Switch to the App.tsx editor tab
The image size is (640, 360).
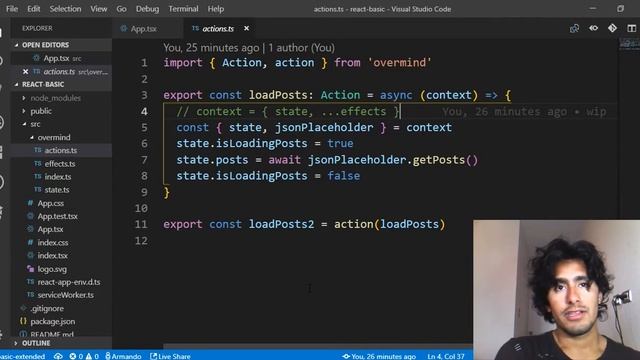coord(144,29)
